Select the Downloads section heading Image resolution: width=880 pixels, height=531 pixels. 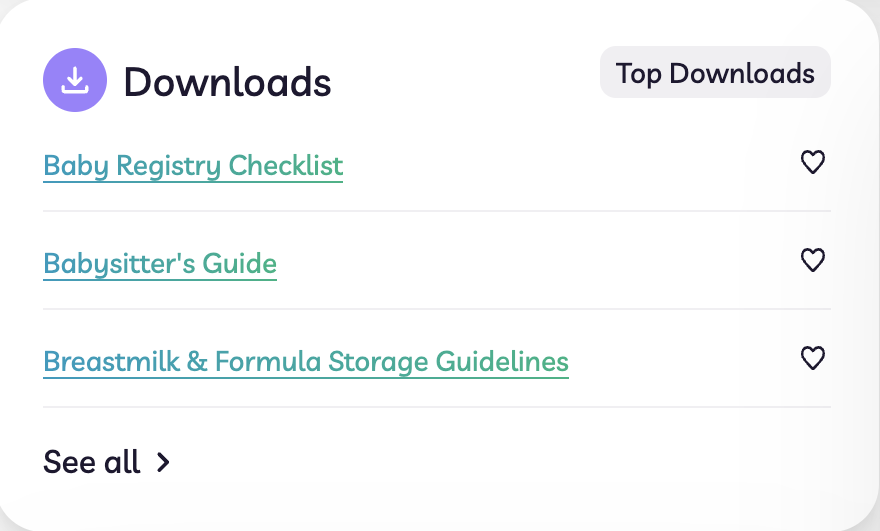click(227, 82)
